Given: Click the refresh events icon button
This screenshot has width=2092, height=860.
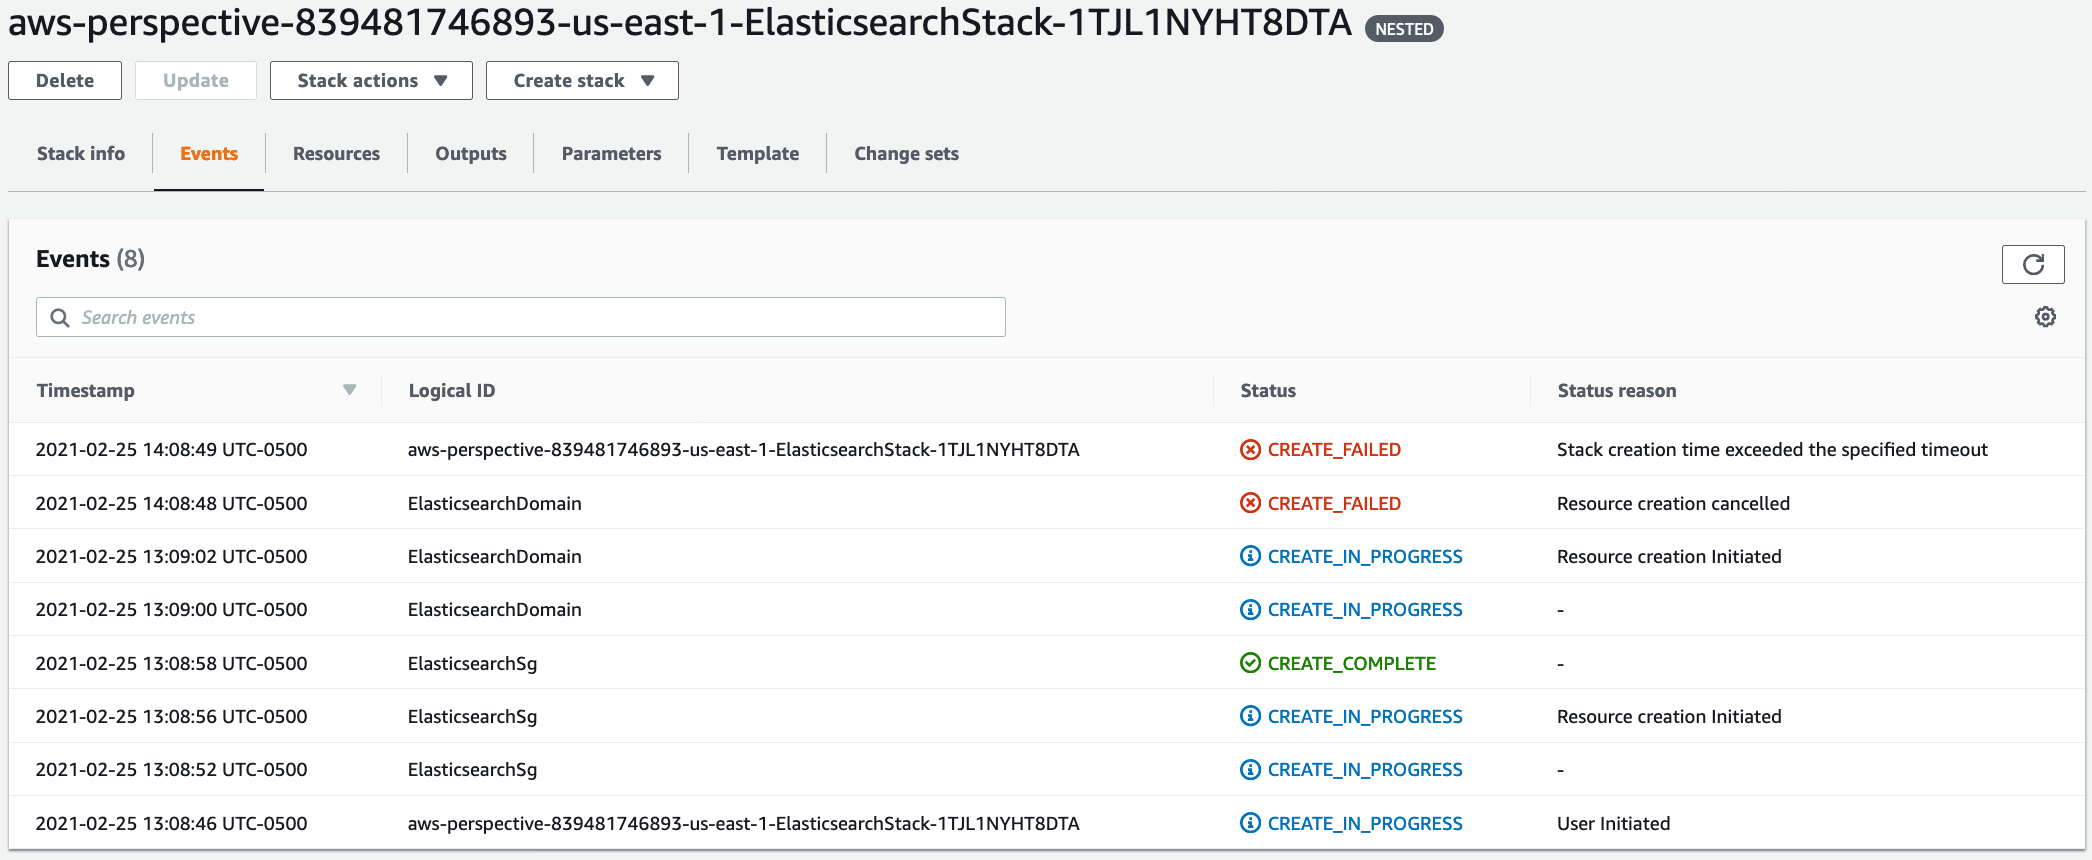Looking at the screenshot, I should (x=2033, y=264).
